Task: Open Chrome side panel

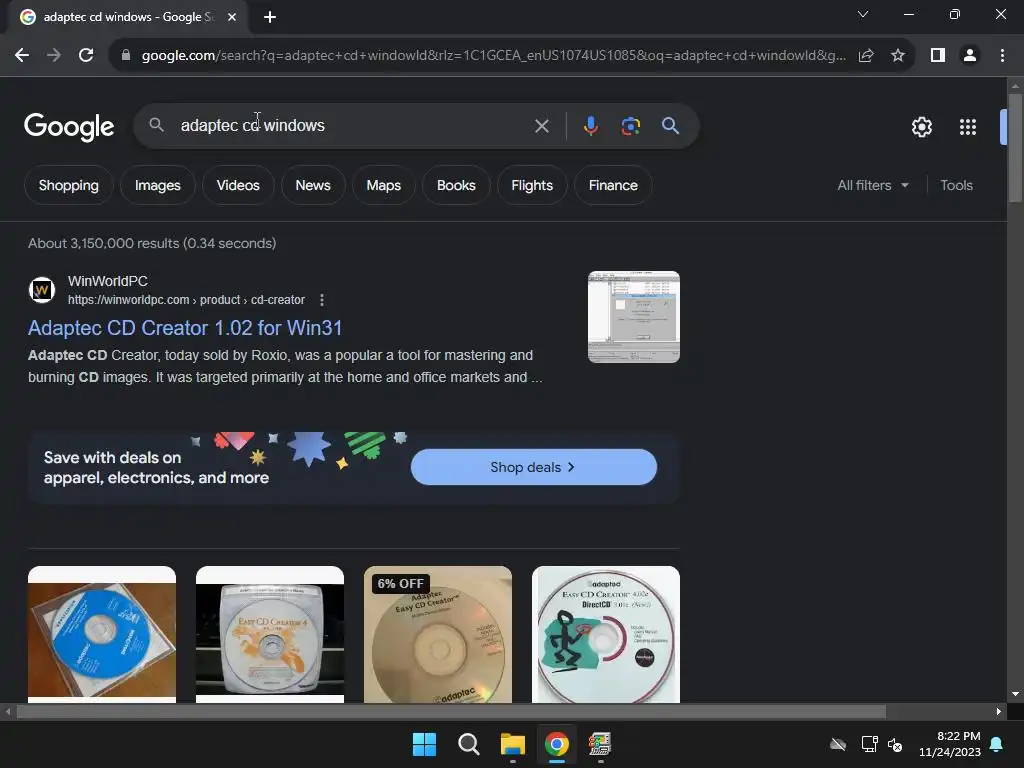Action: [938, 56]
